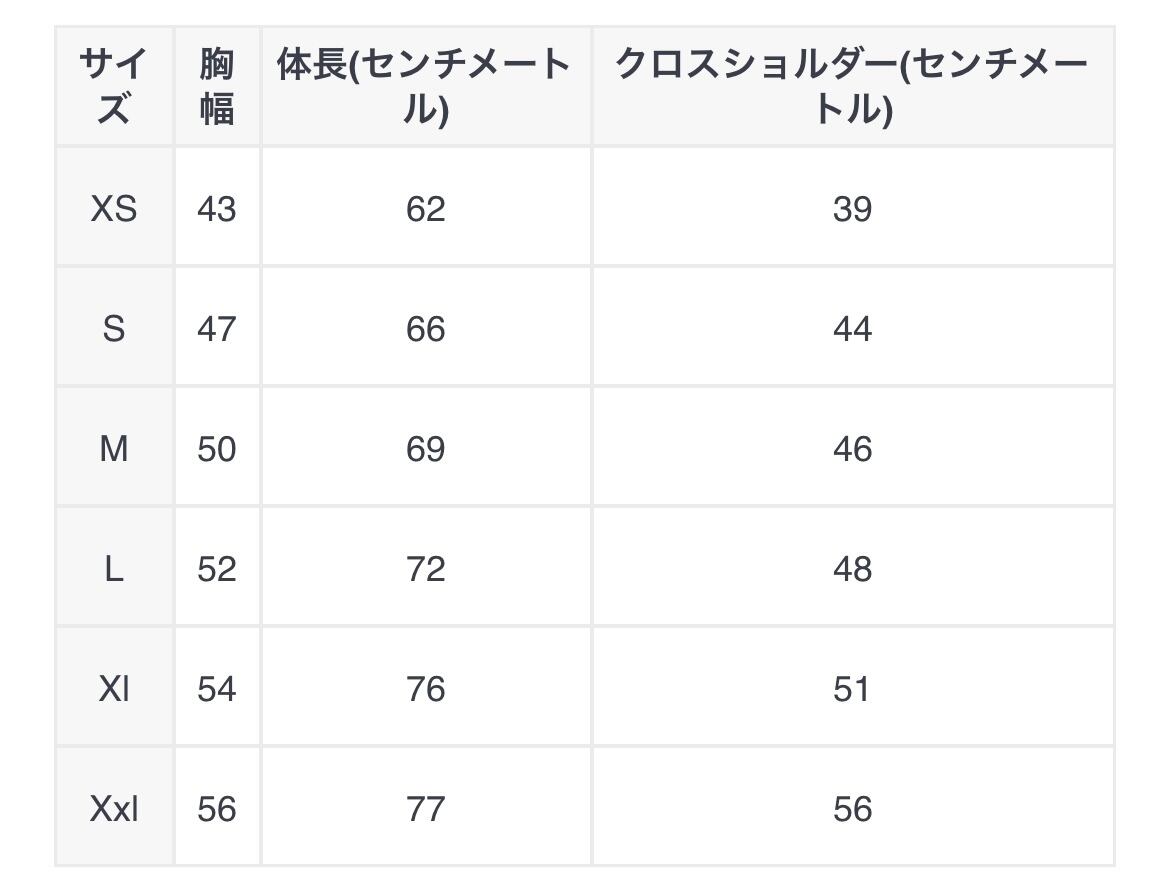Click body length value 69
This screenshot has width=1170, height=886.
[425, 449]
